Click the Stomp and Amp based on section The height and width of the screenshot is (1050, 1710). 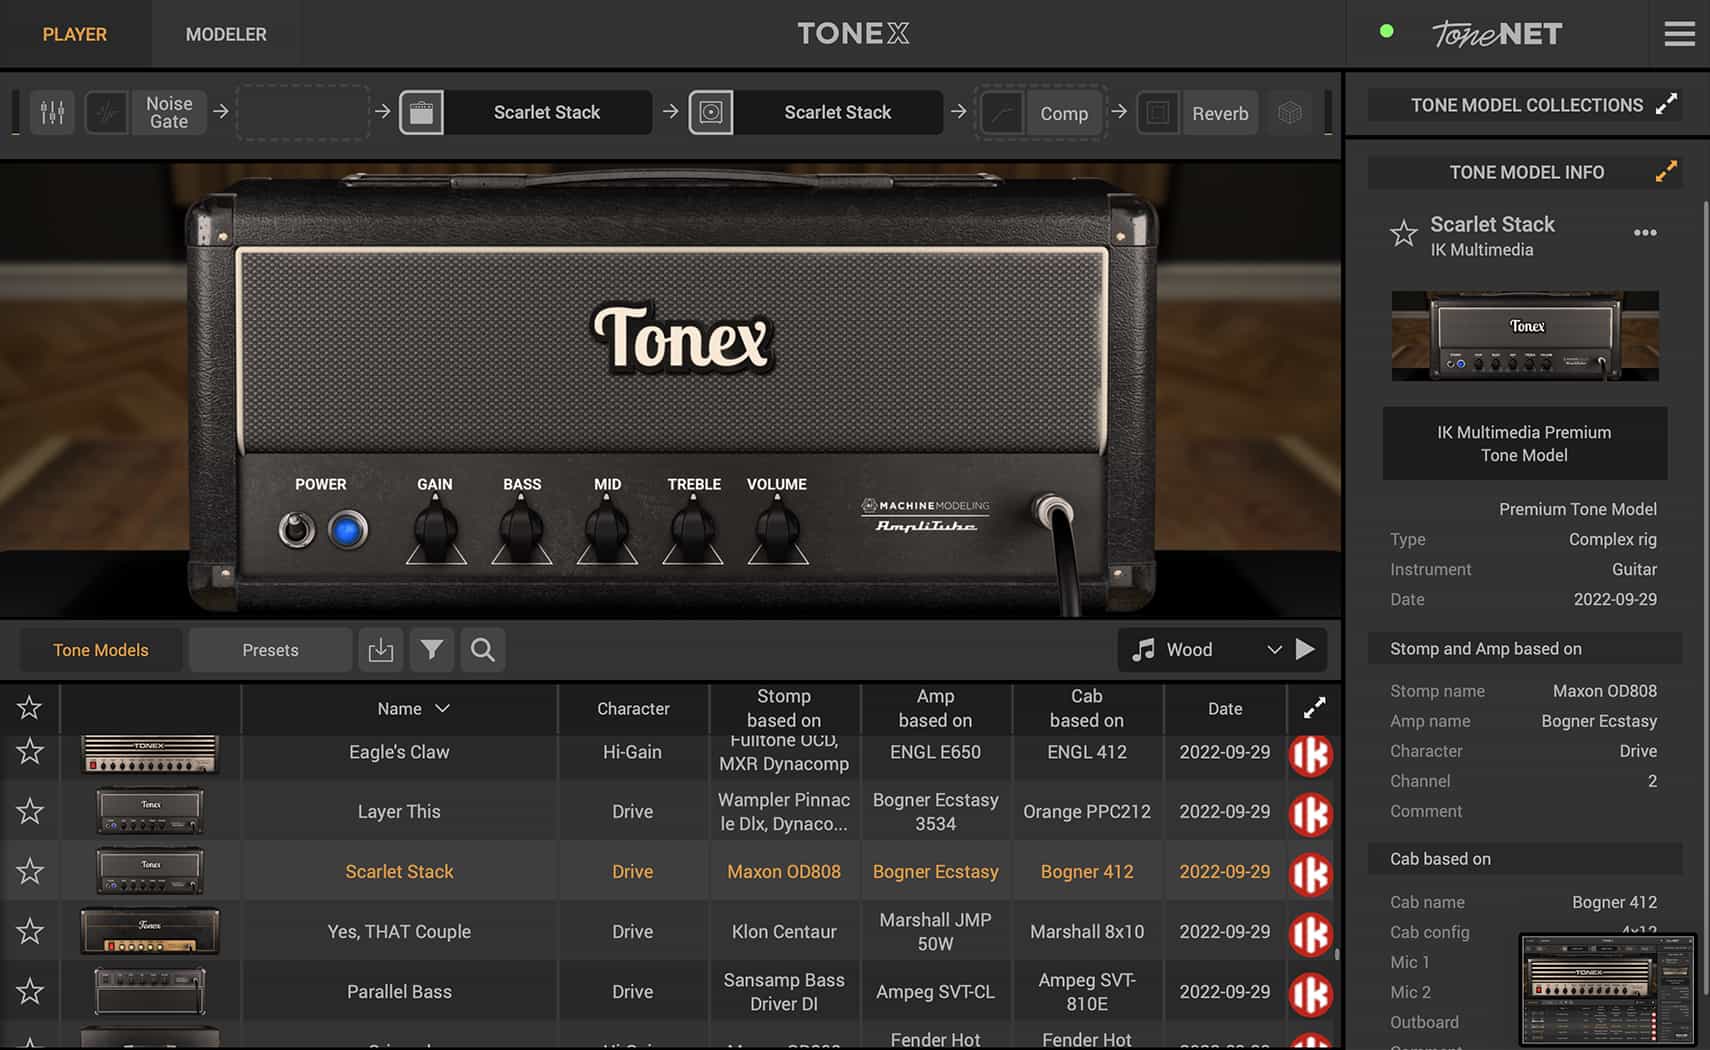(1524, 648)
